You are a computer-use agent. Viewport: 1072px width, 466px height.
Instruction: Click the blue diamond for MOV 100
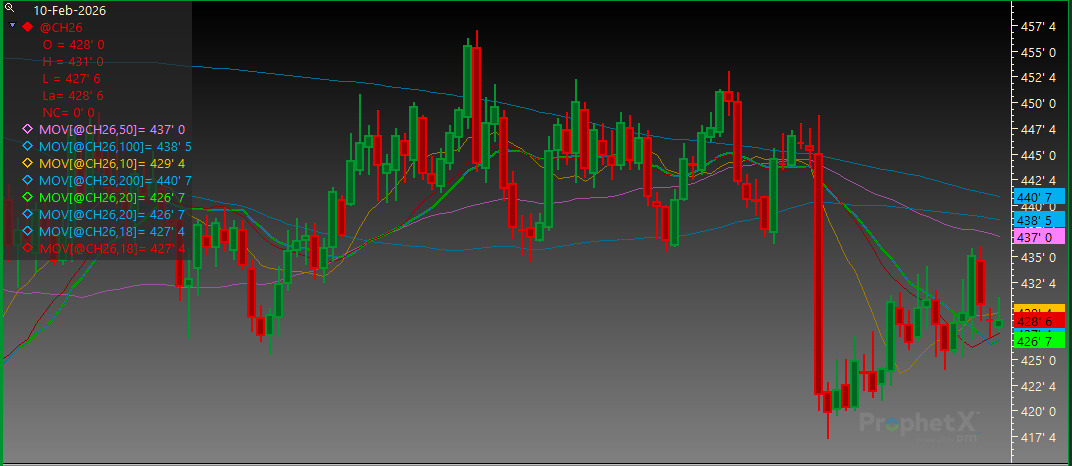pos(28,146)
